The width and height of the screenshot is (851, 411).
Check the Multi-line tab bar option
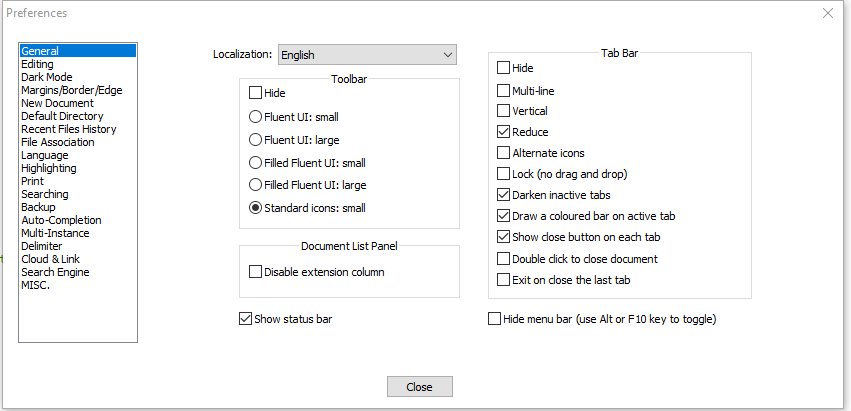click(504, 90)
